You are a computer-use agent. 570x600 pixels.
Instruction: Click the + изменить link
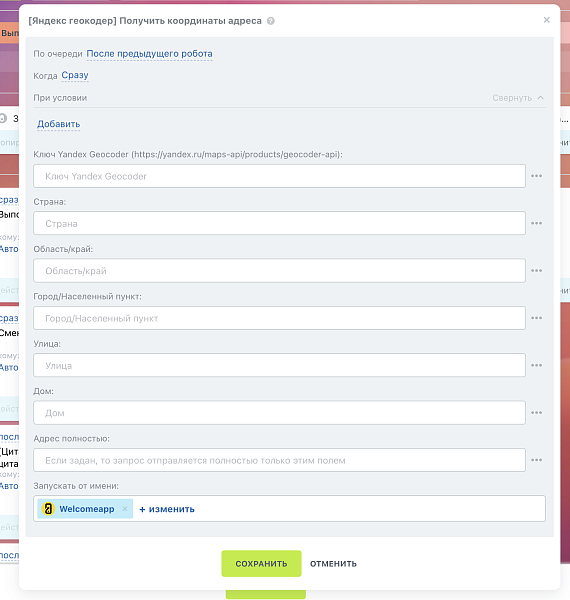[x=167, y=509]
